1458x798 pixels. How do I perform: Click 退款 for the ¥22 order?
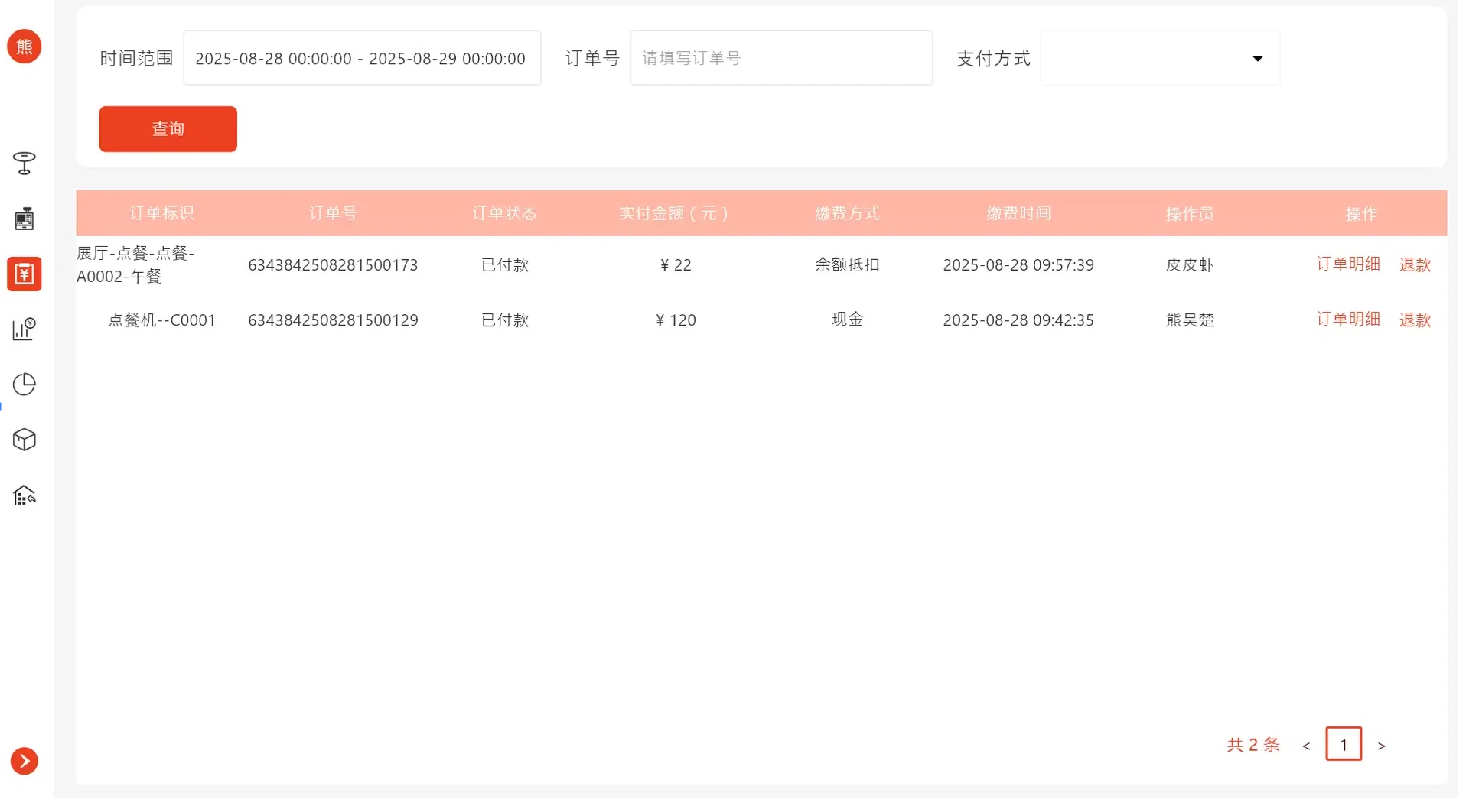1415,265
